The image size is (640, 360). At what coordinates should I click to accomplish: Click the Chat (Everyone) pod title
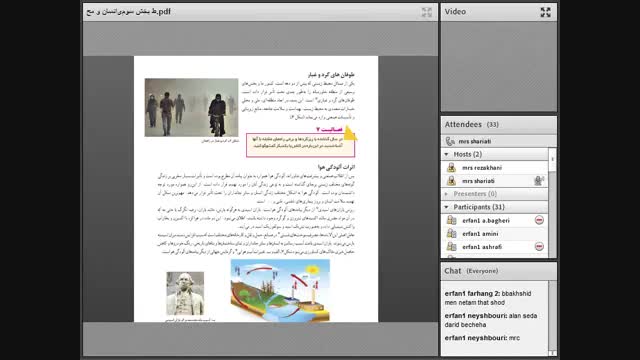pyautogui.click(x=471, y=271)
